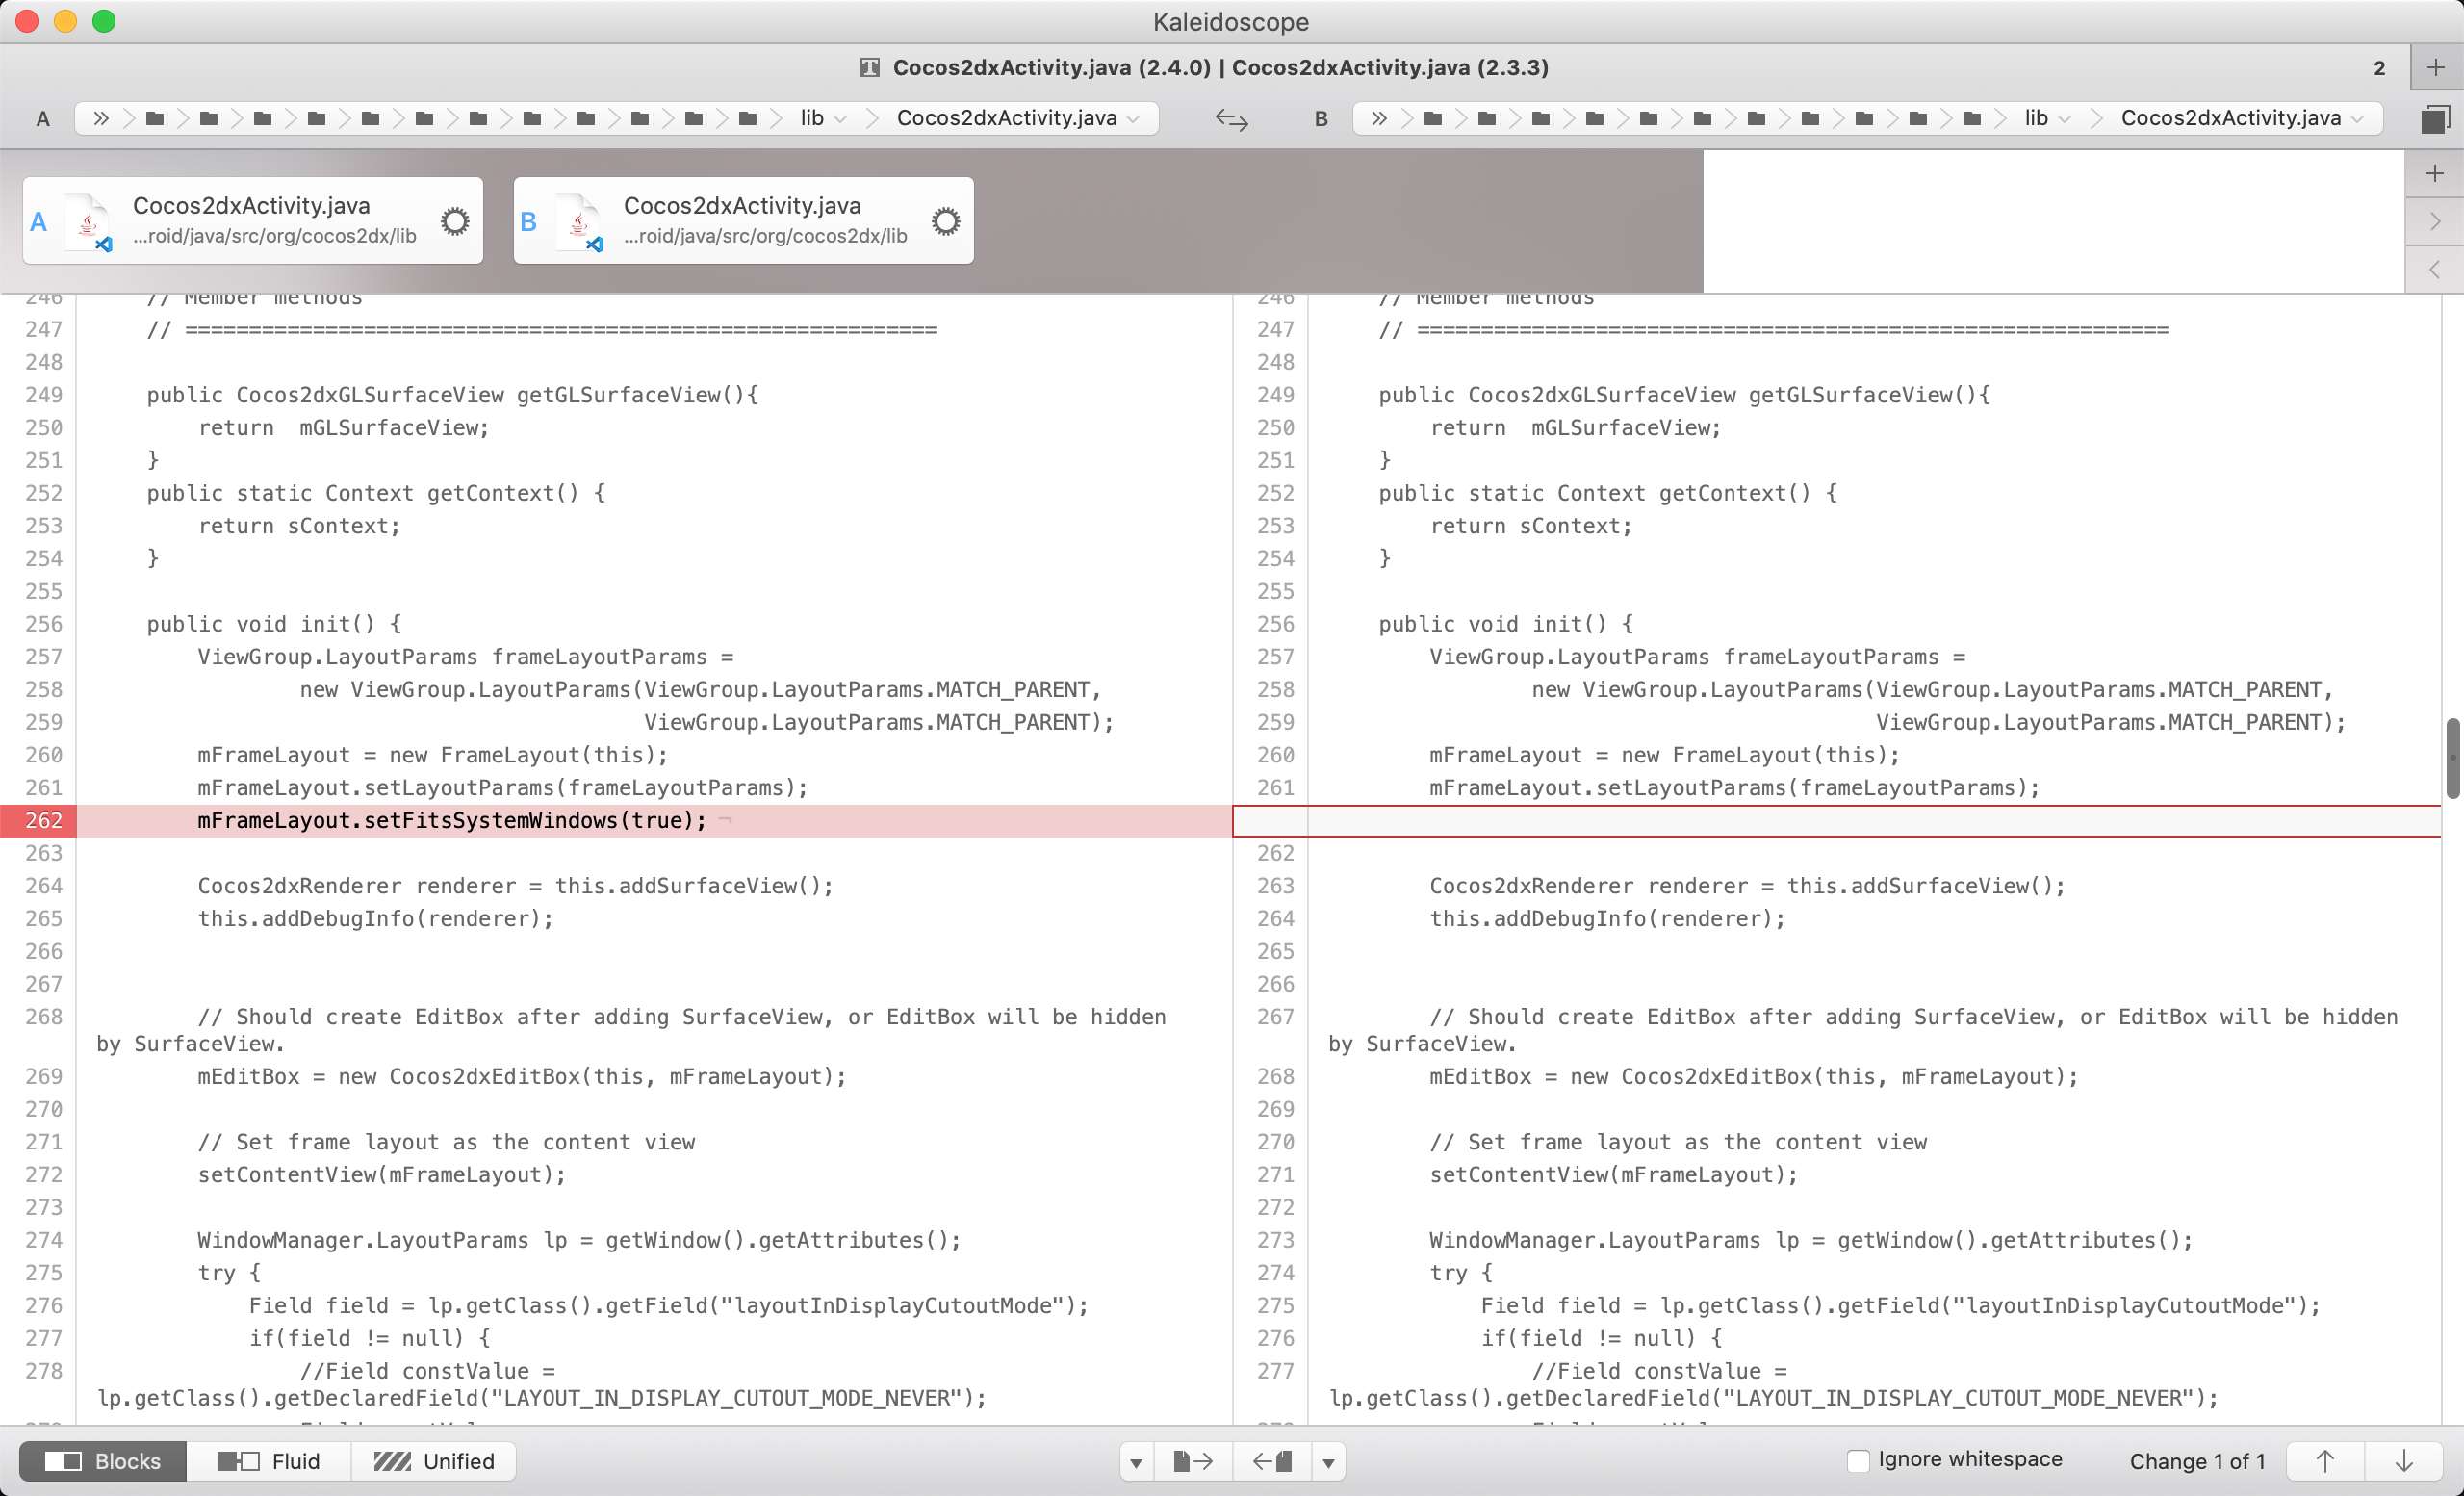The image size is (2464, 1496).
Task: Switch to Unified diff layout
Action: (434, 1461)
